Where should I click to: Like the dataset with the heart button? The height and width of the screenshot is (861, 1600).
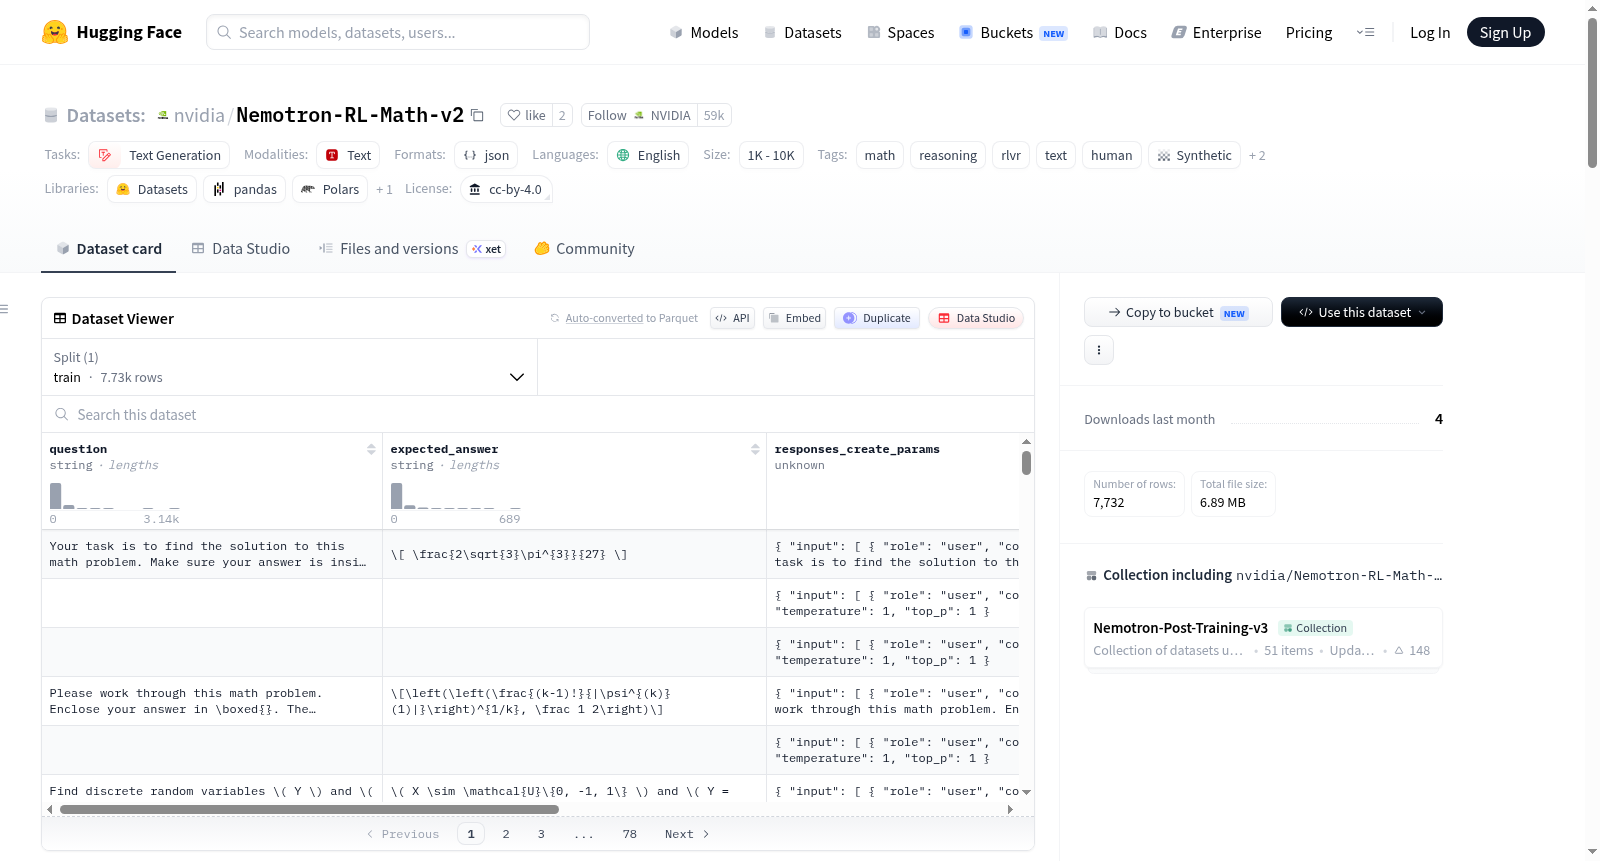point(526,115)
